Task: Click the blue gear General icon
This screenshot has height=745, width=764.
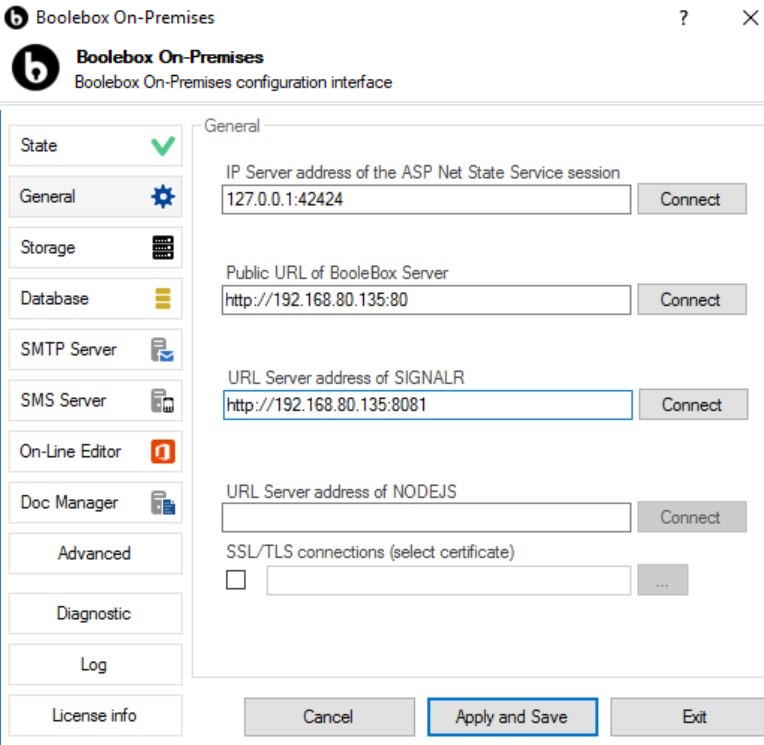Action: [x=163, y=196]
